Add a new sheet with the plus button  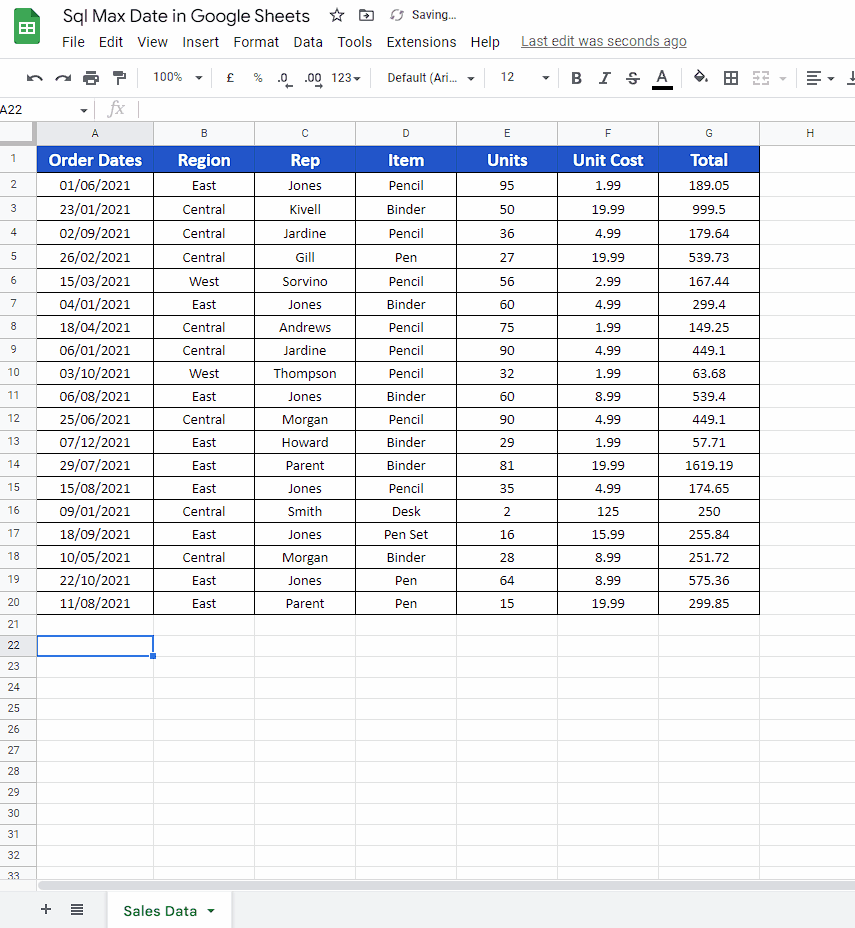(45, 910)
